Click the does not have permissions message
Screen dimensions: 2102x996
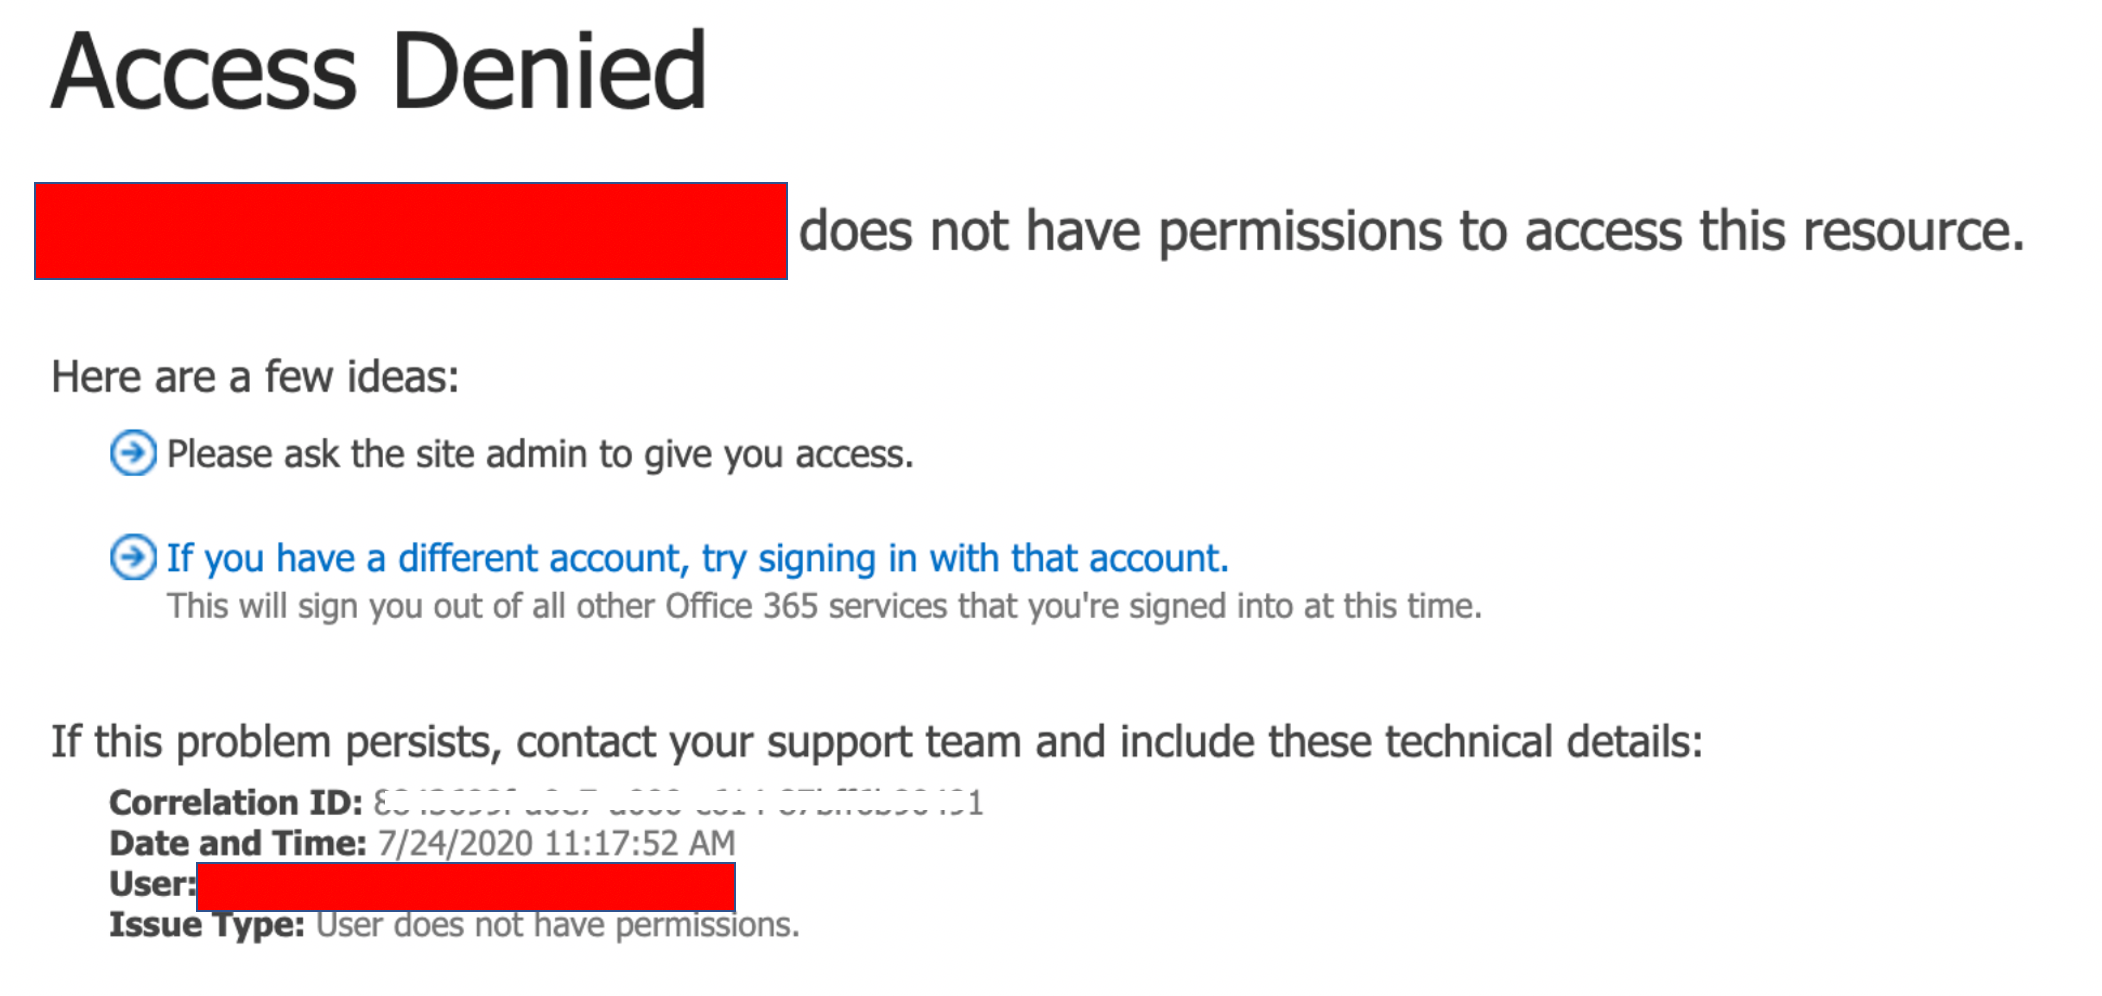coord(1412,231)
